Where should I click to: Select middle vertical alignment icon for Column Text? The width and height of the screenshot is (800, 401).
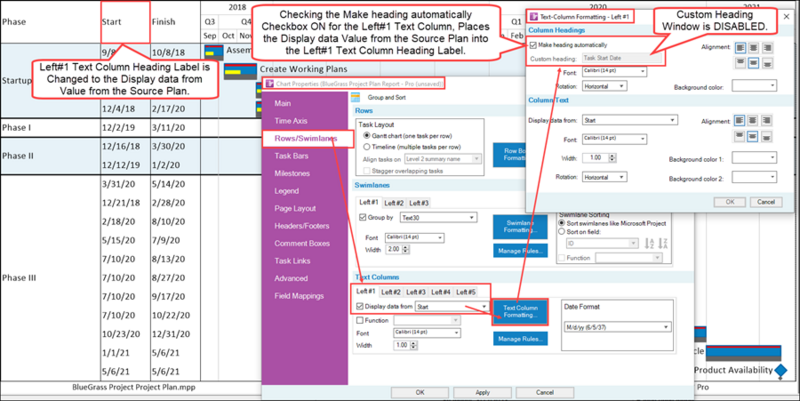point(753,136)
